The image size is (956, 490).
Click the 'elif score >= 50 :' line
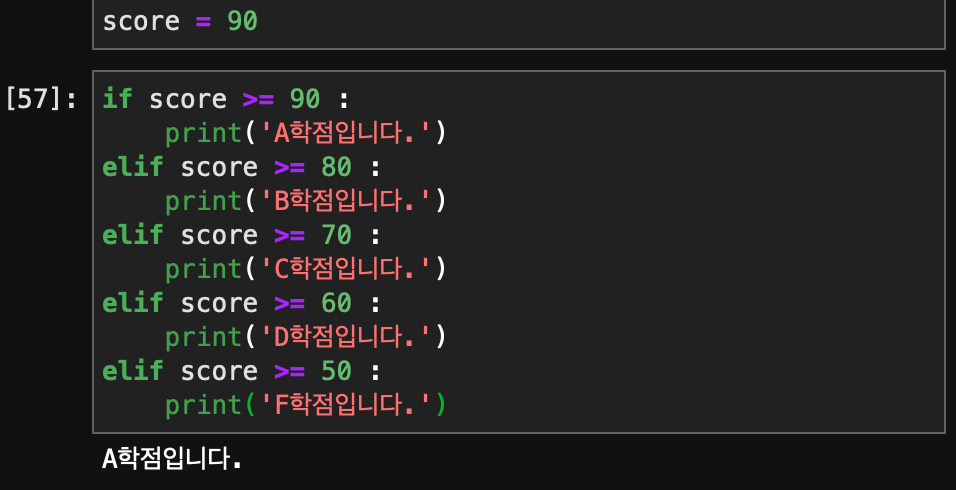pos(241,371)
